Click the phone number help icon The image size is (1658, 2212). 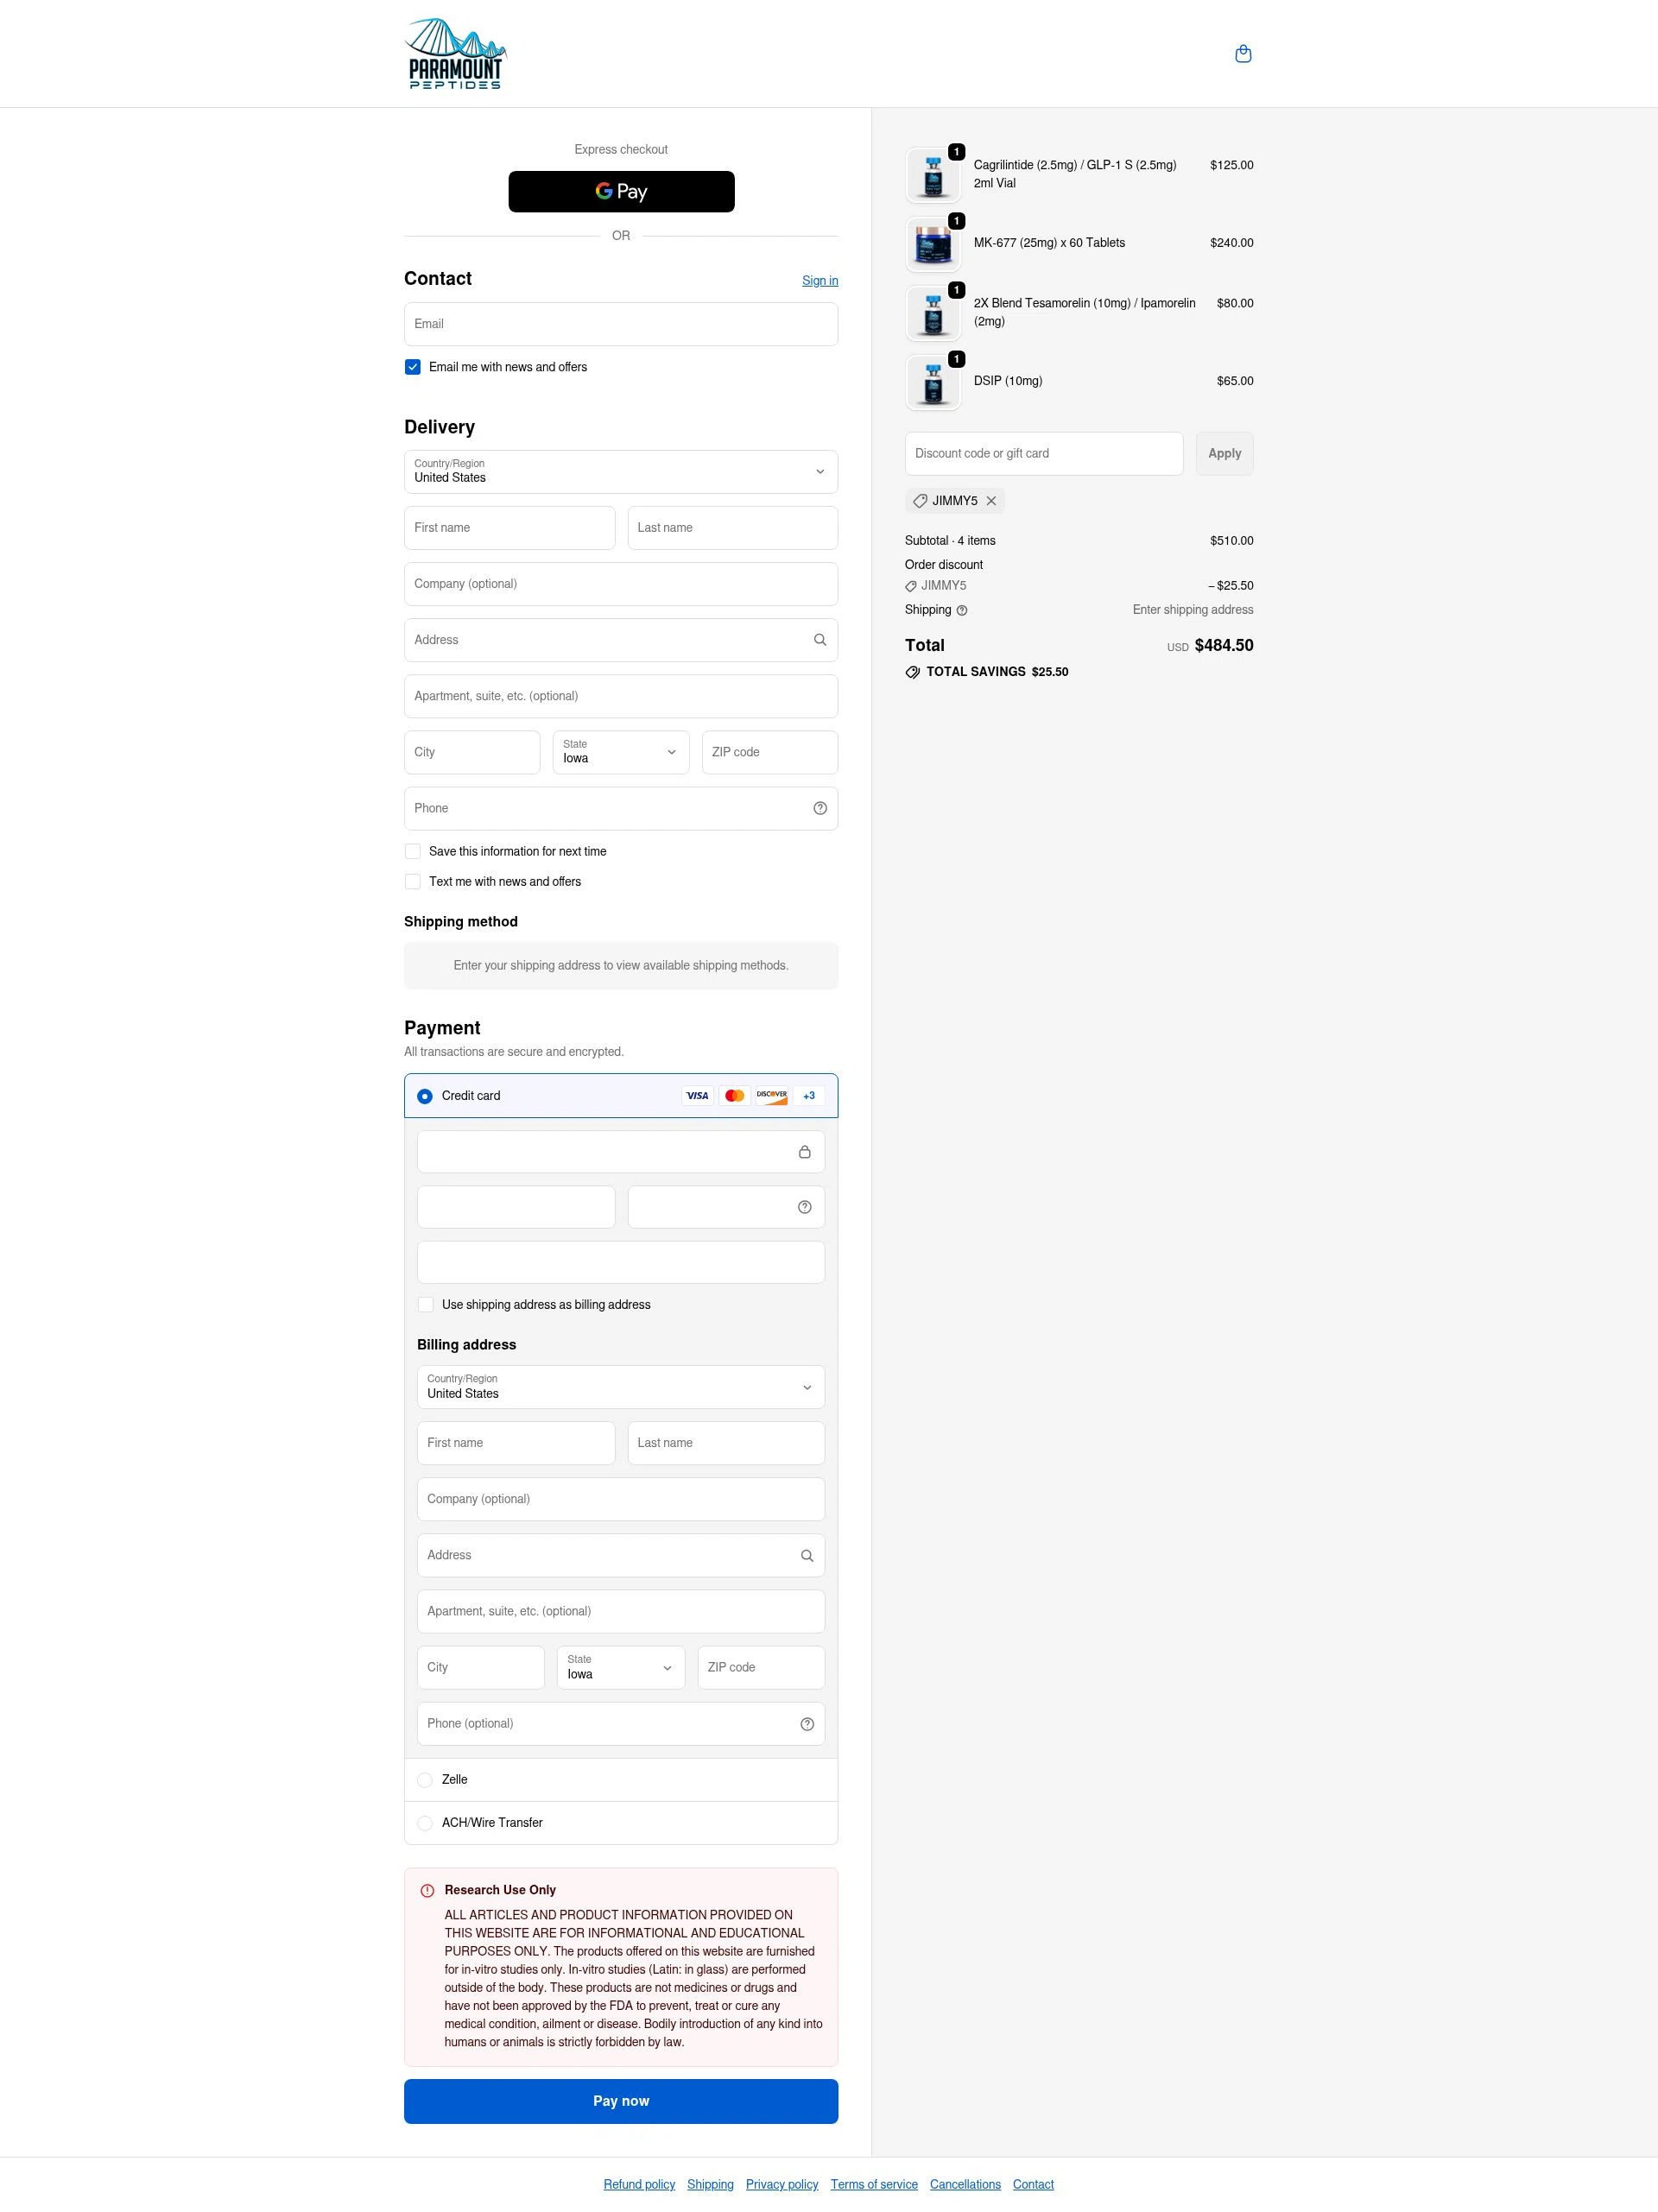[x=819, y=808]
